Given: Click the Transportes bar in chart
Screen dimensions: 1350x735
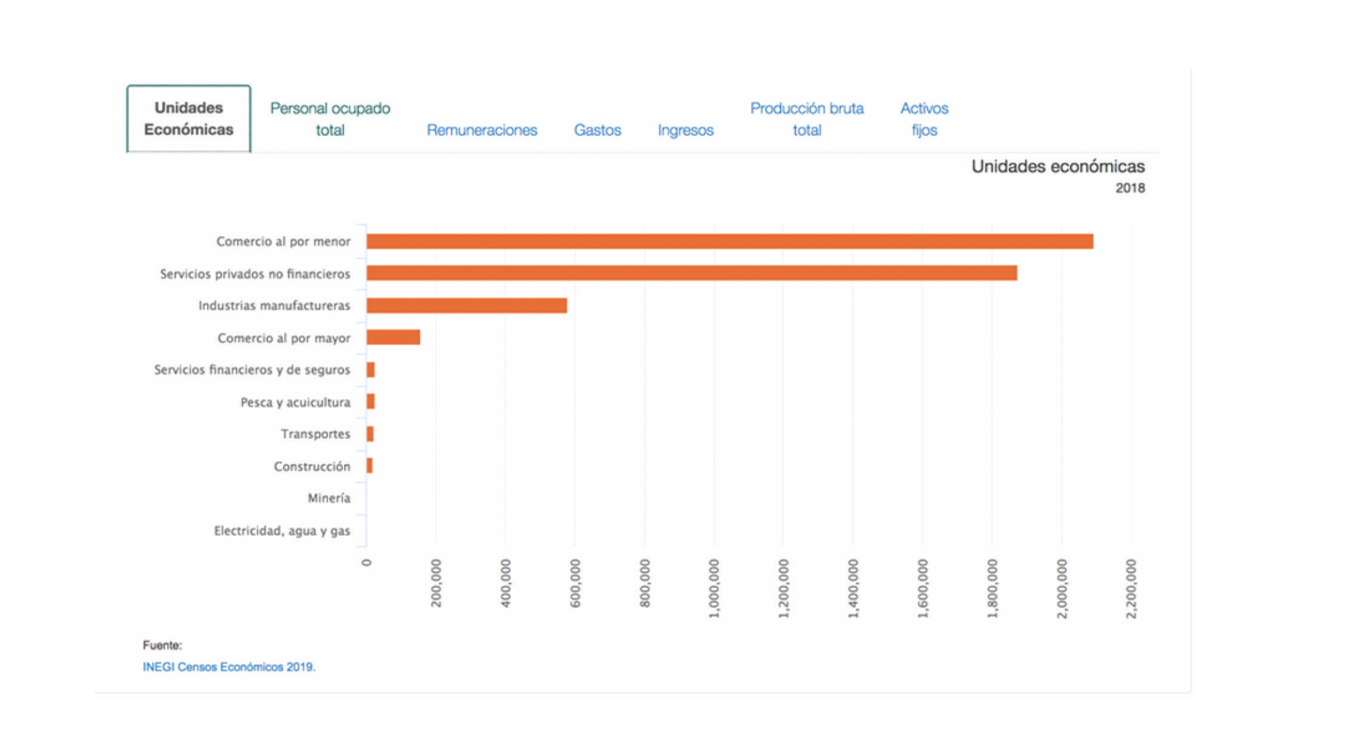Looking at the screenshot, I should 370,434.
